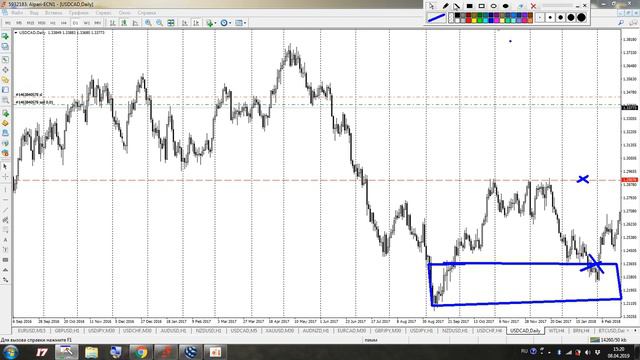This screenshot has width=640, height=360.
Task: Choose the outlined ellipse drawing tool
Action: [x=493, y=6]
